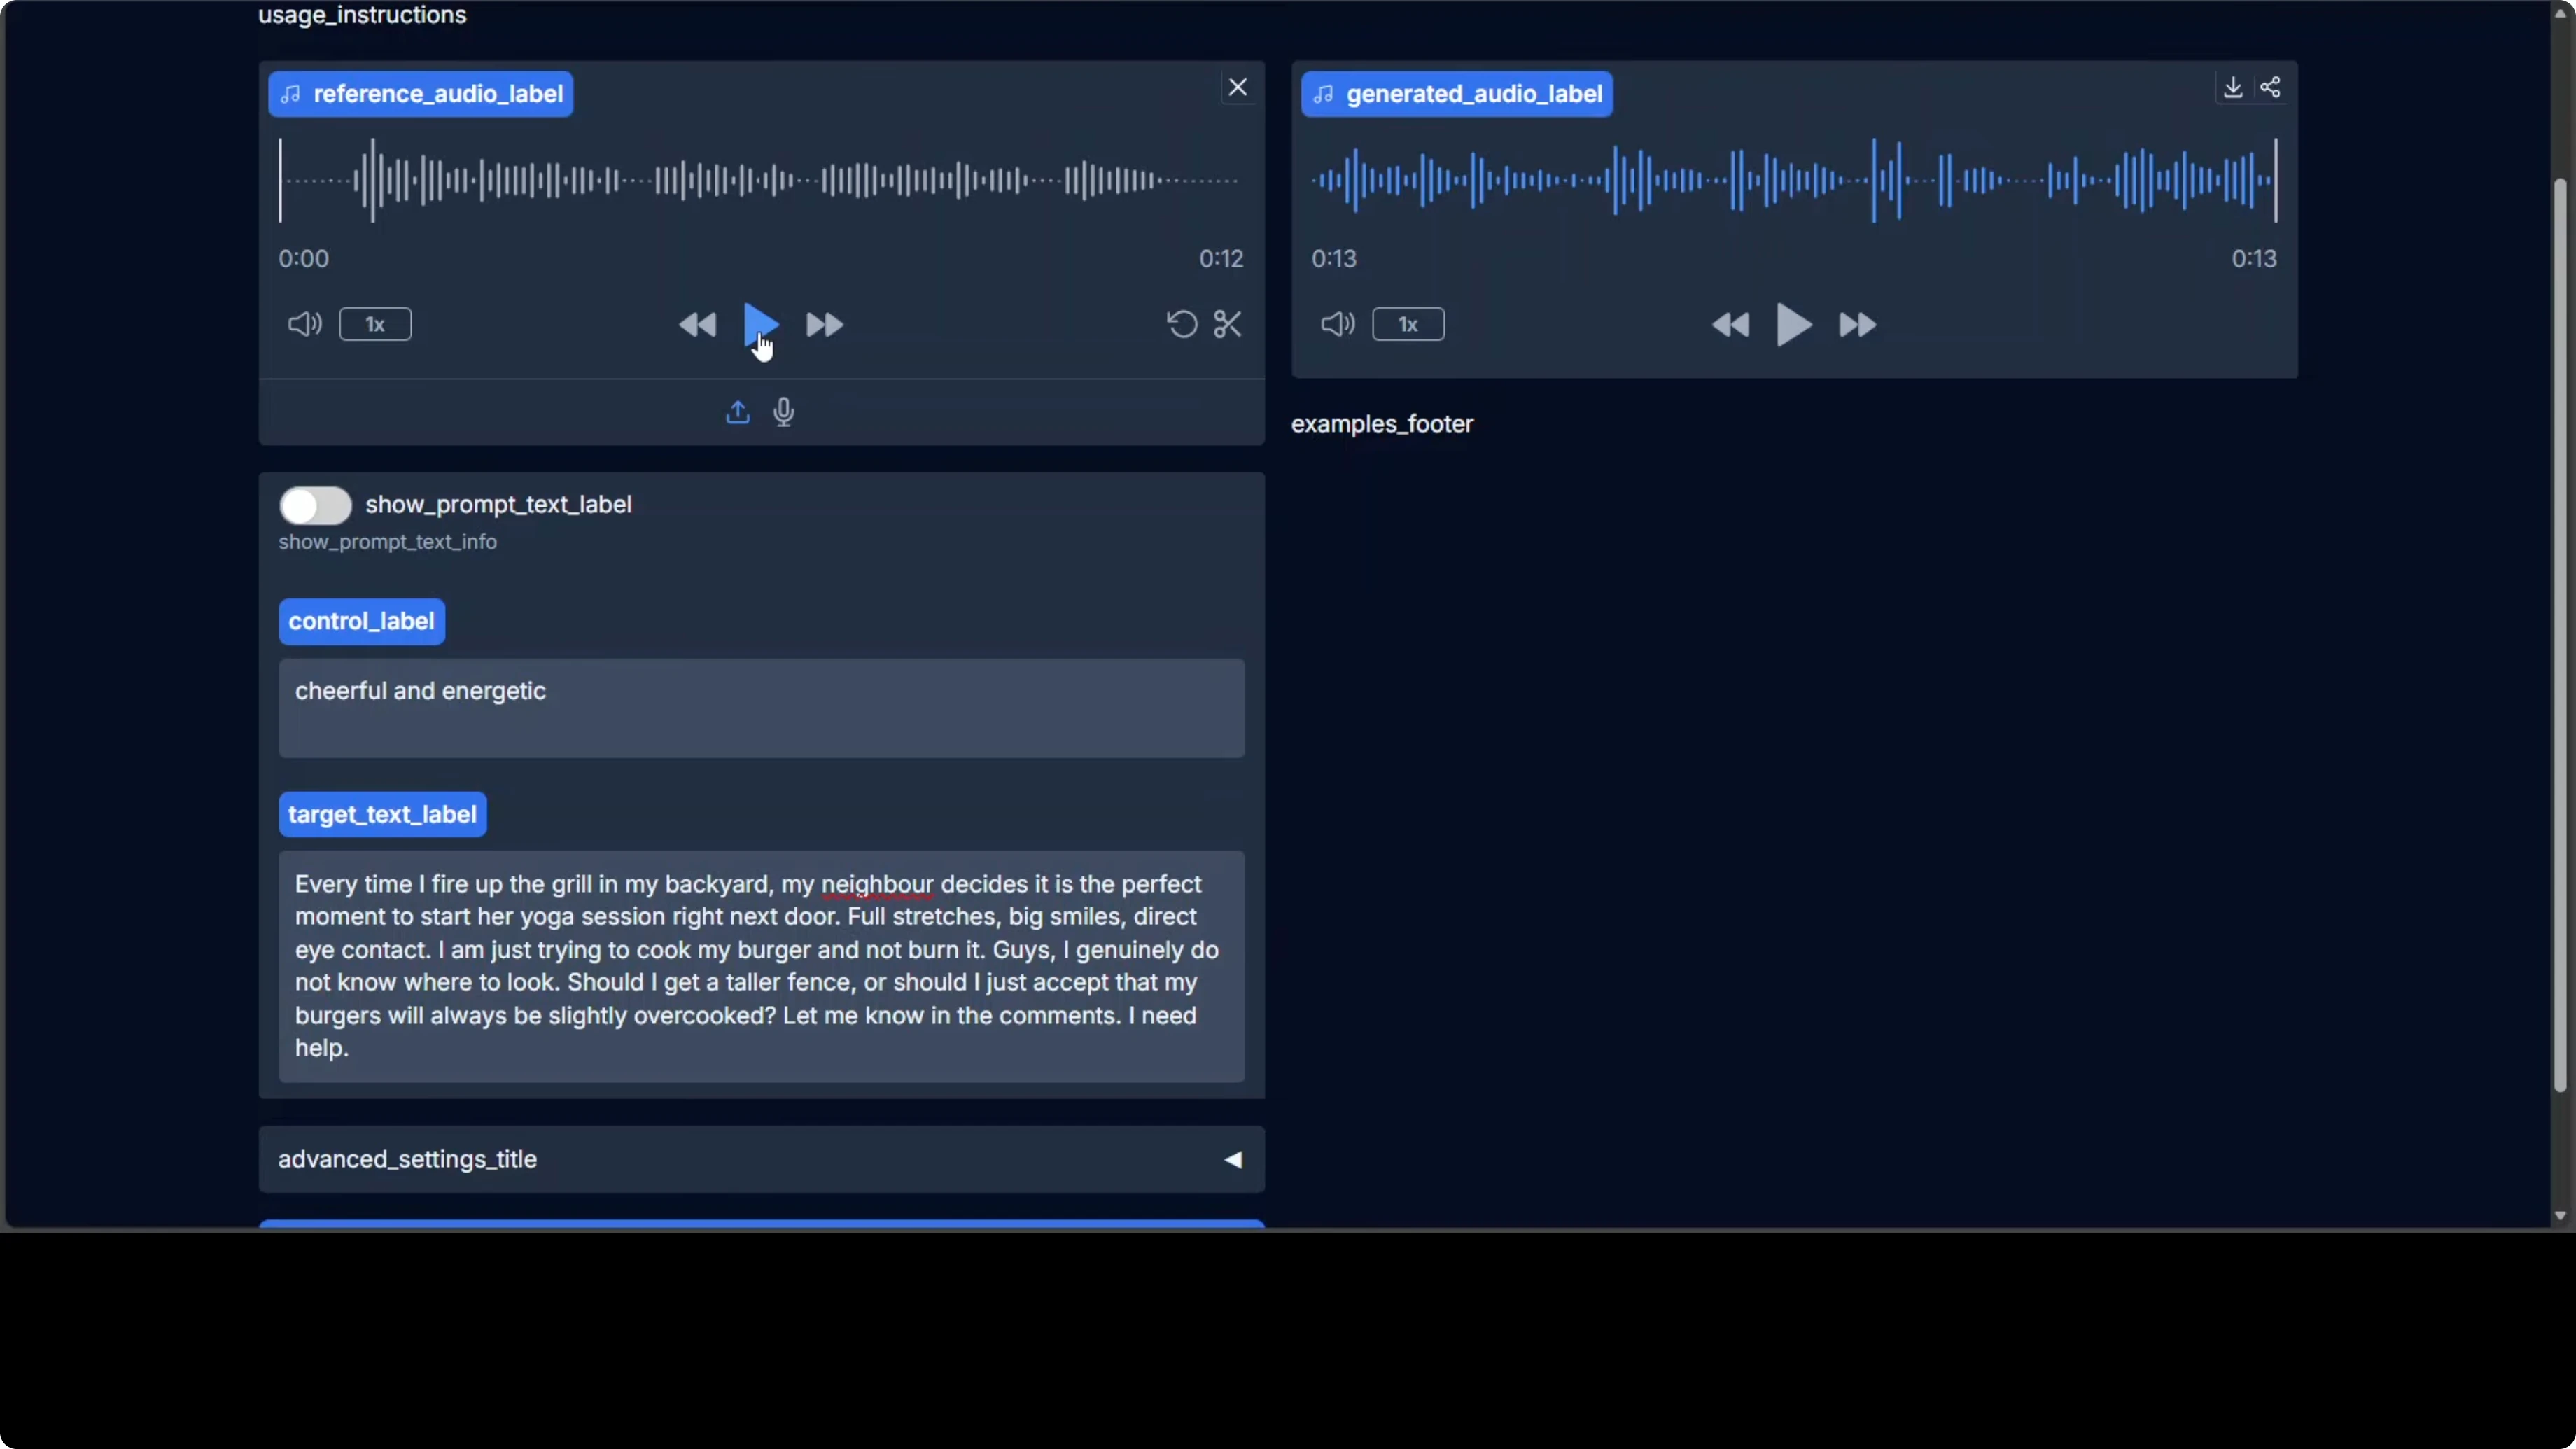Change reference audio 1x playback speed

[375, 324]
